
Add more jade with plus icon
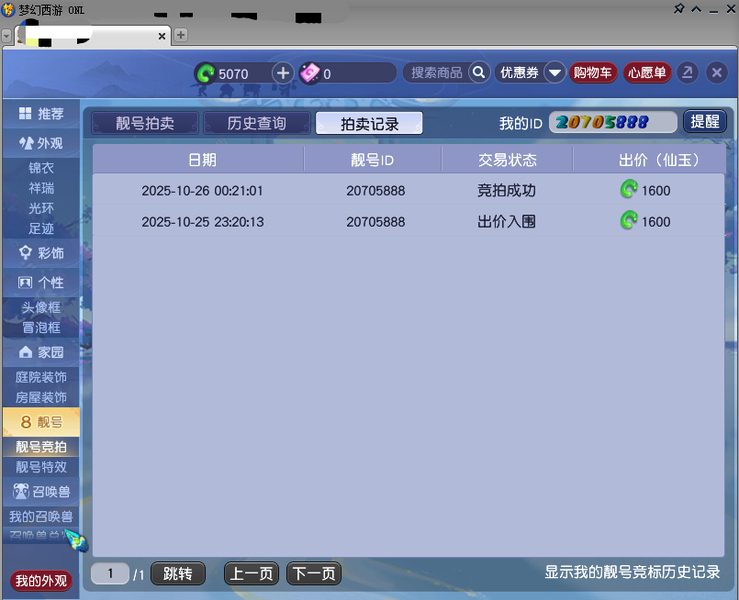(283, 73)
